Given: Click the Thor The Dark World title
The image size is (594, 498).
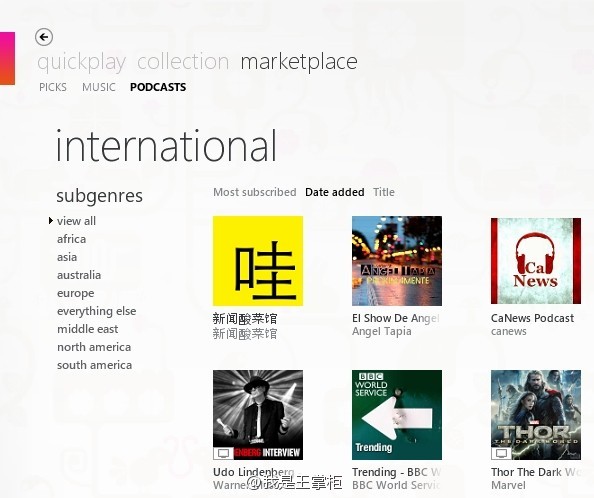Looking at the screenshot, I should tap(536, 472).
